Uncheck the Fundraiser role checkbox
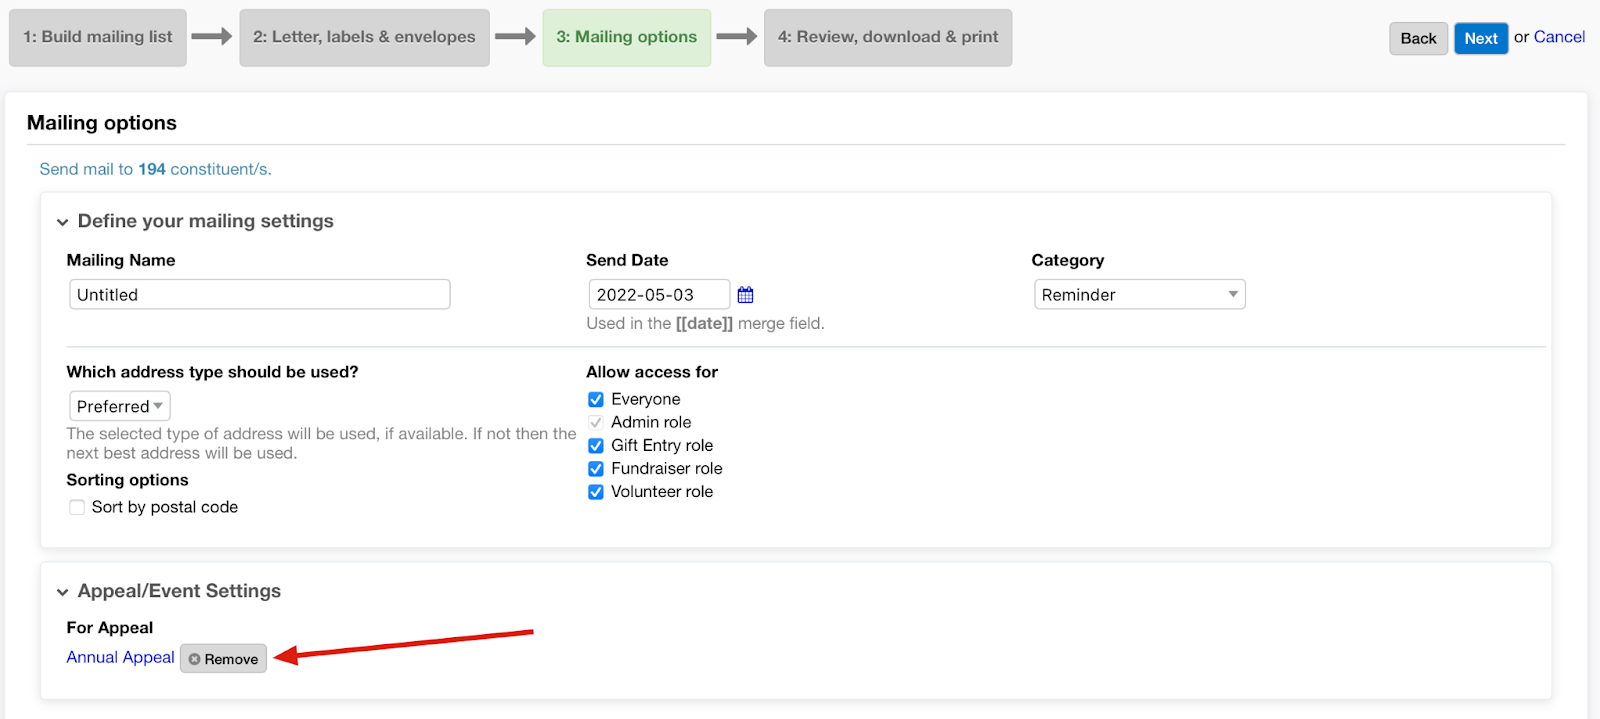Image resolution: width=1600 pixels, height=719 pixels. pos(596,468)
